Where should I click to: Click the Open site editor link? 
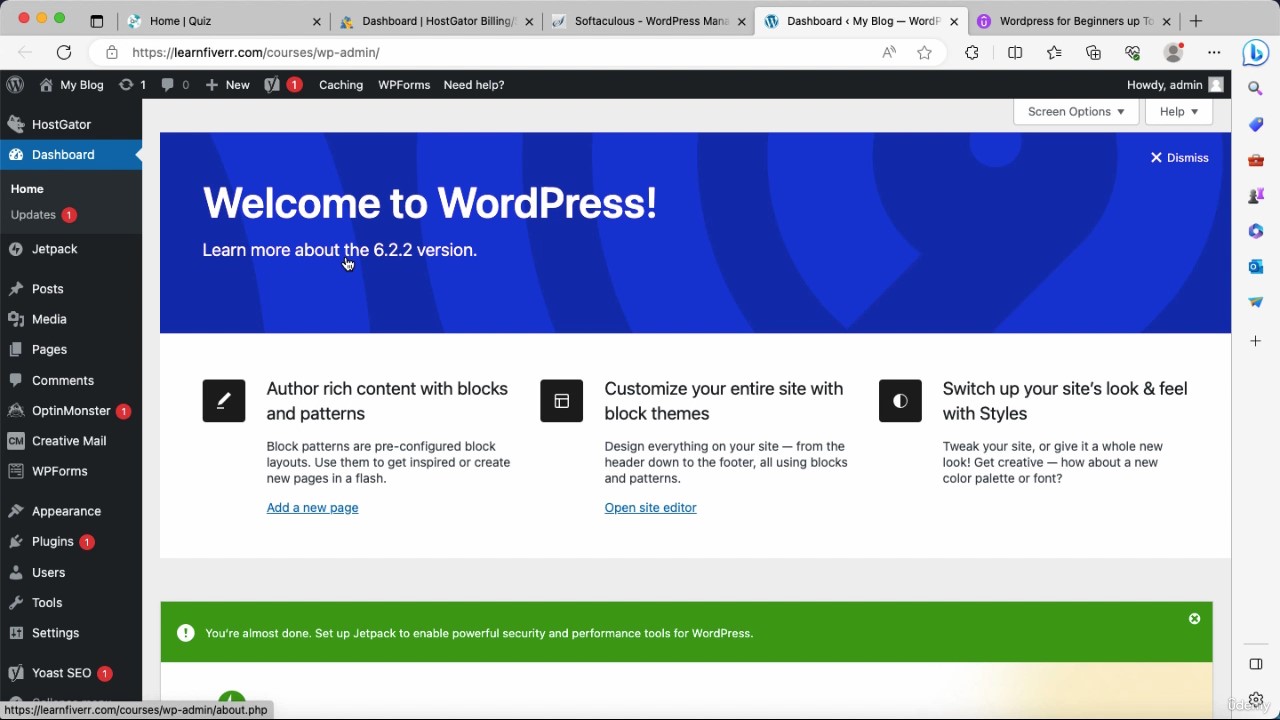[650, 508]
